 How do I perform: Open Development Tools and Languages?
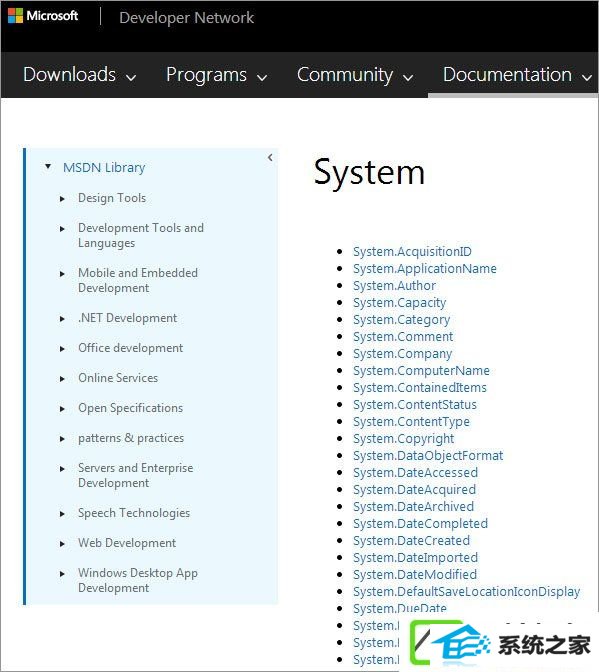141,235
